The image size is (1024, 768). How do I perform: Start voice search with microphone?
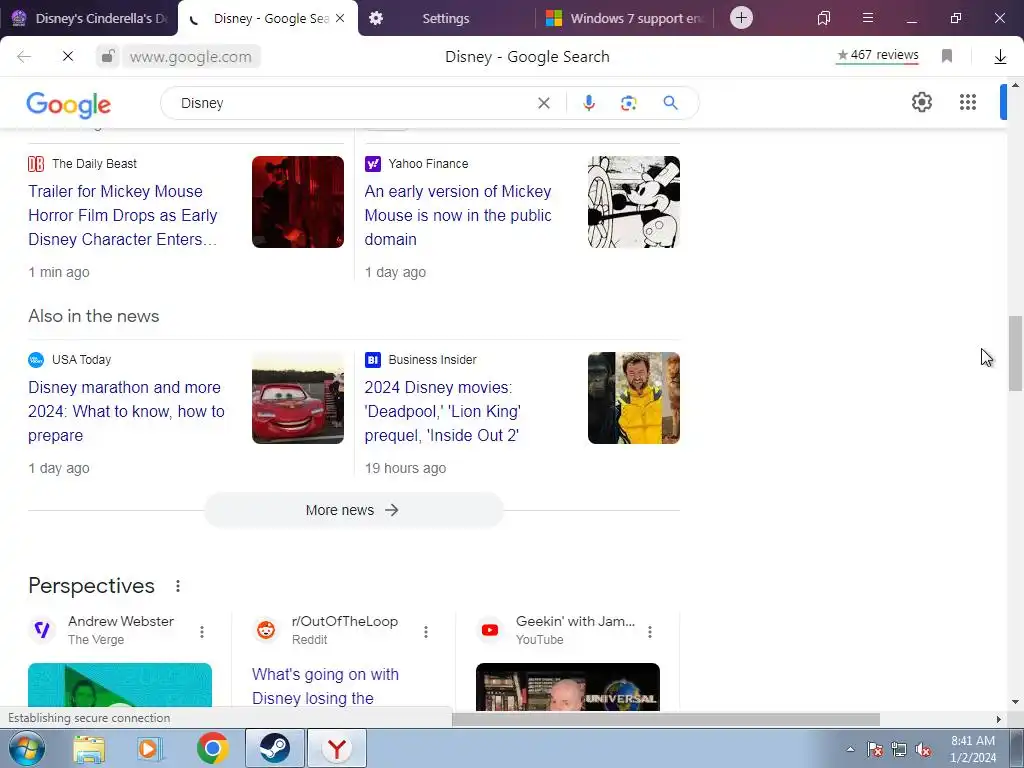[588, 103]
